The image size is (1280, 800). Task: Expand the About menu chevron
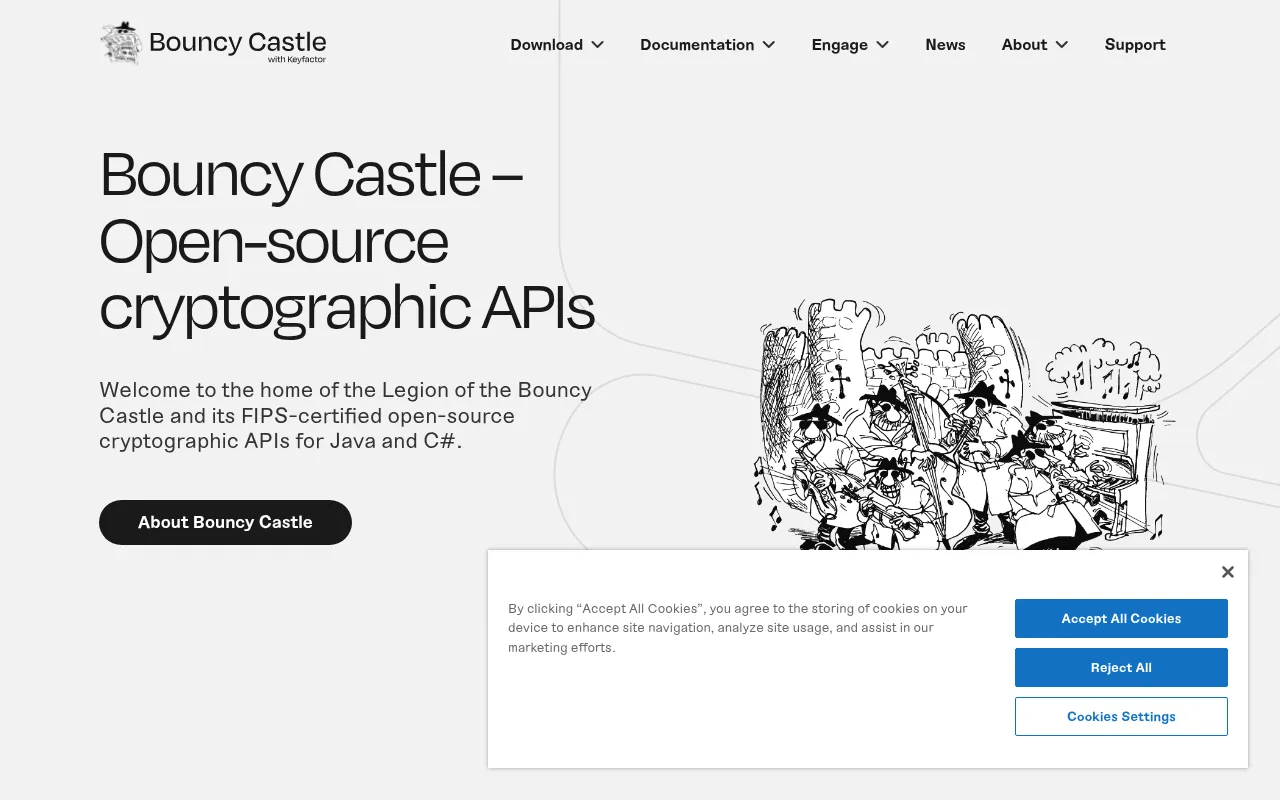pos(1062,45)
